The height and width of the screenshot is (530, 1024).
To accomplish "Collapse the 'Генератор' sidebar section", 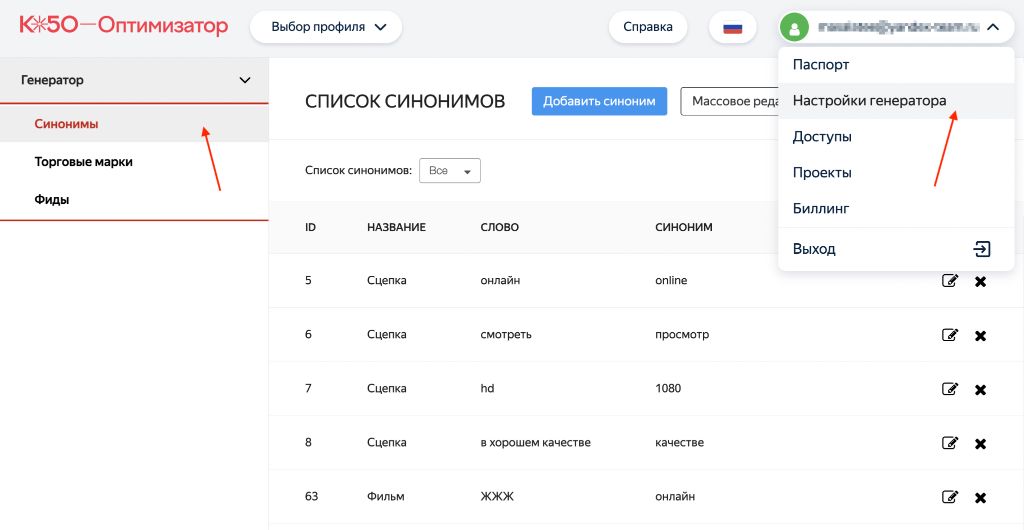I will 245,80.
